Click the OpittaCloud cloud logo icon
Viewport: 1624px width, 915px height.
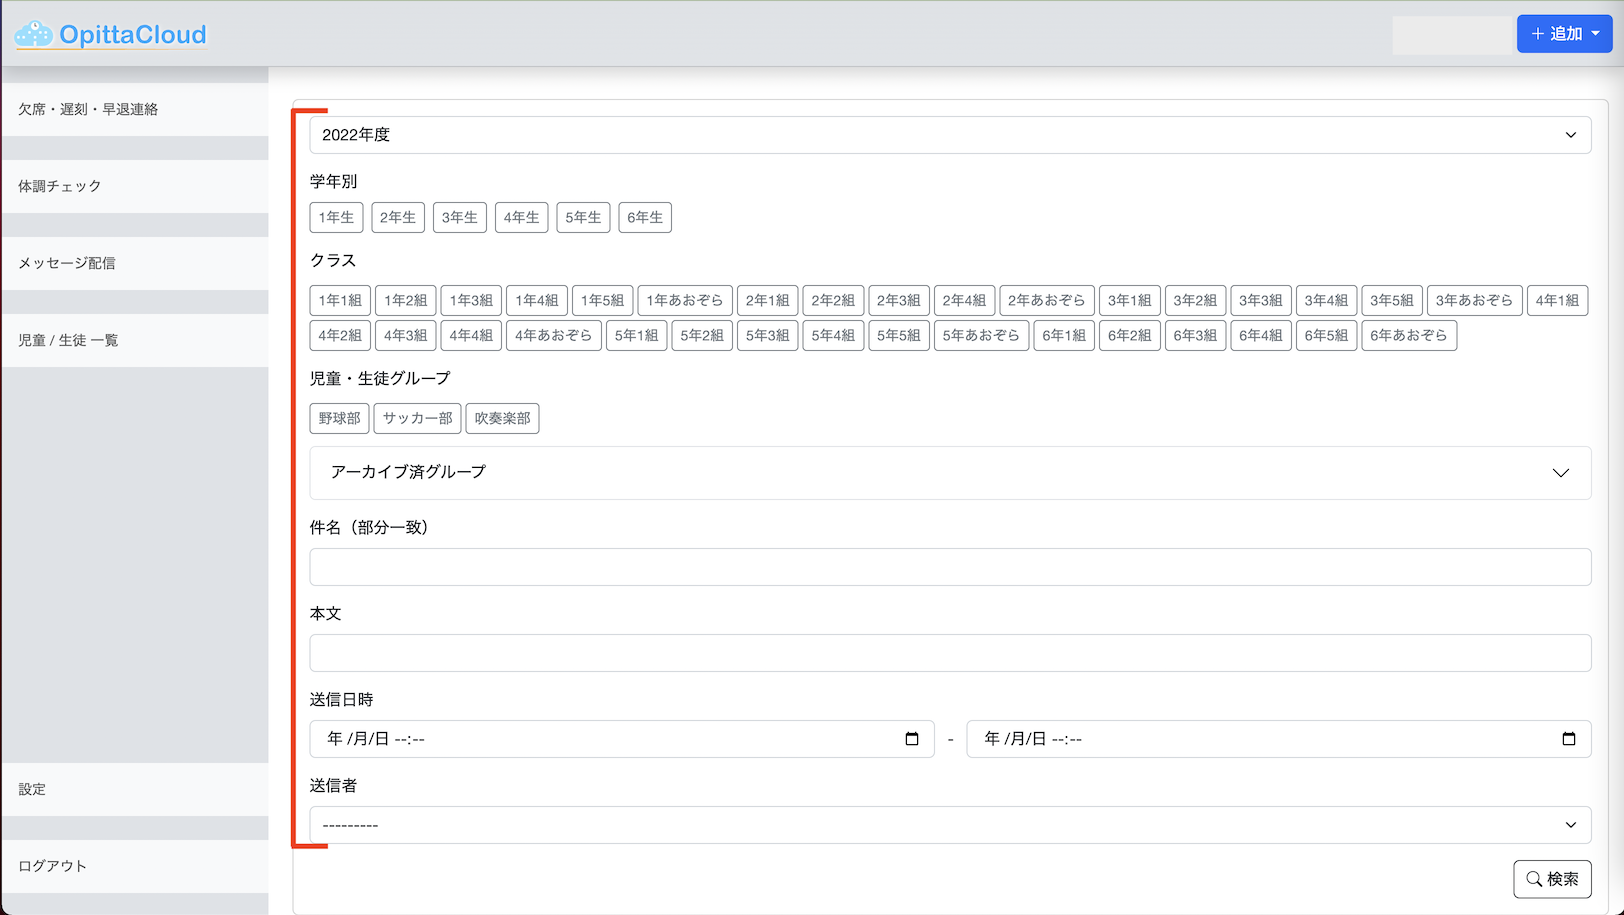point(34,34)
